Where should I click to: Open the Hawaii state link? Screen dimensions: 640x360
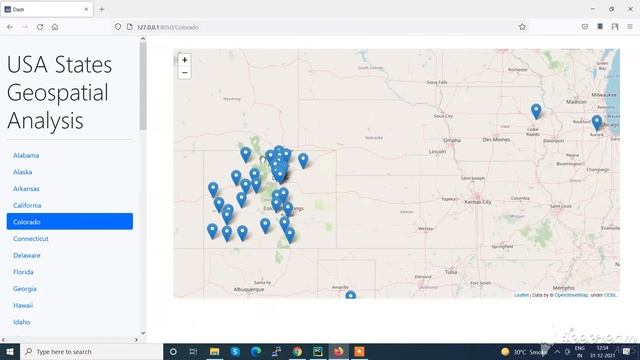23,305
